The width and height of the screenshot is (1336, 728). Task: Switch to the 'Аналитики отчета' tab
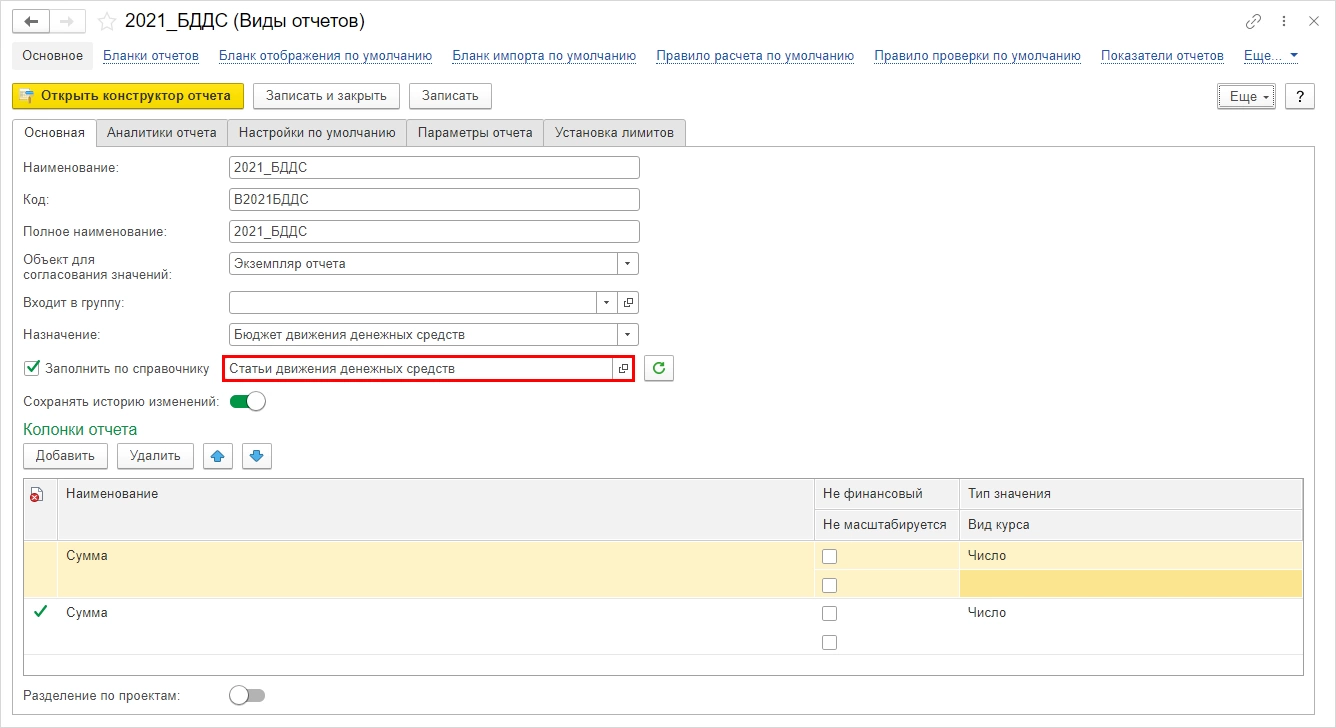(x=161, y=132)
